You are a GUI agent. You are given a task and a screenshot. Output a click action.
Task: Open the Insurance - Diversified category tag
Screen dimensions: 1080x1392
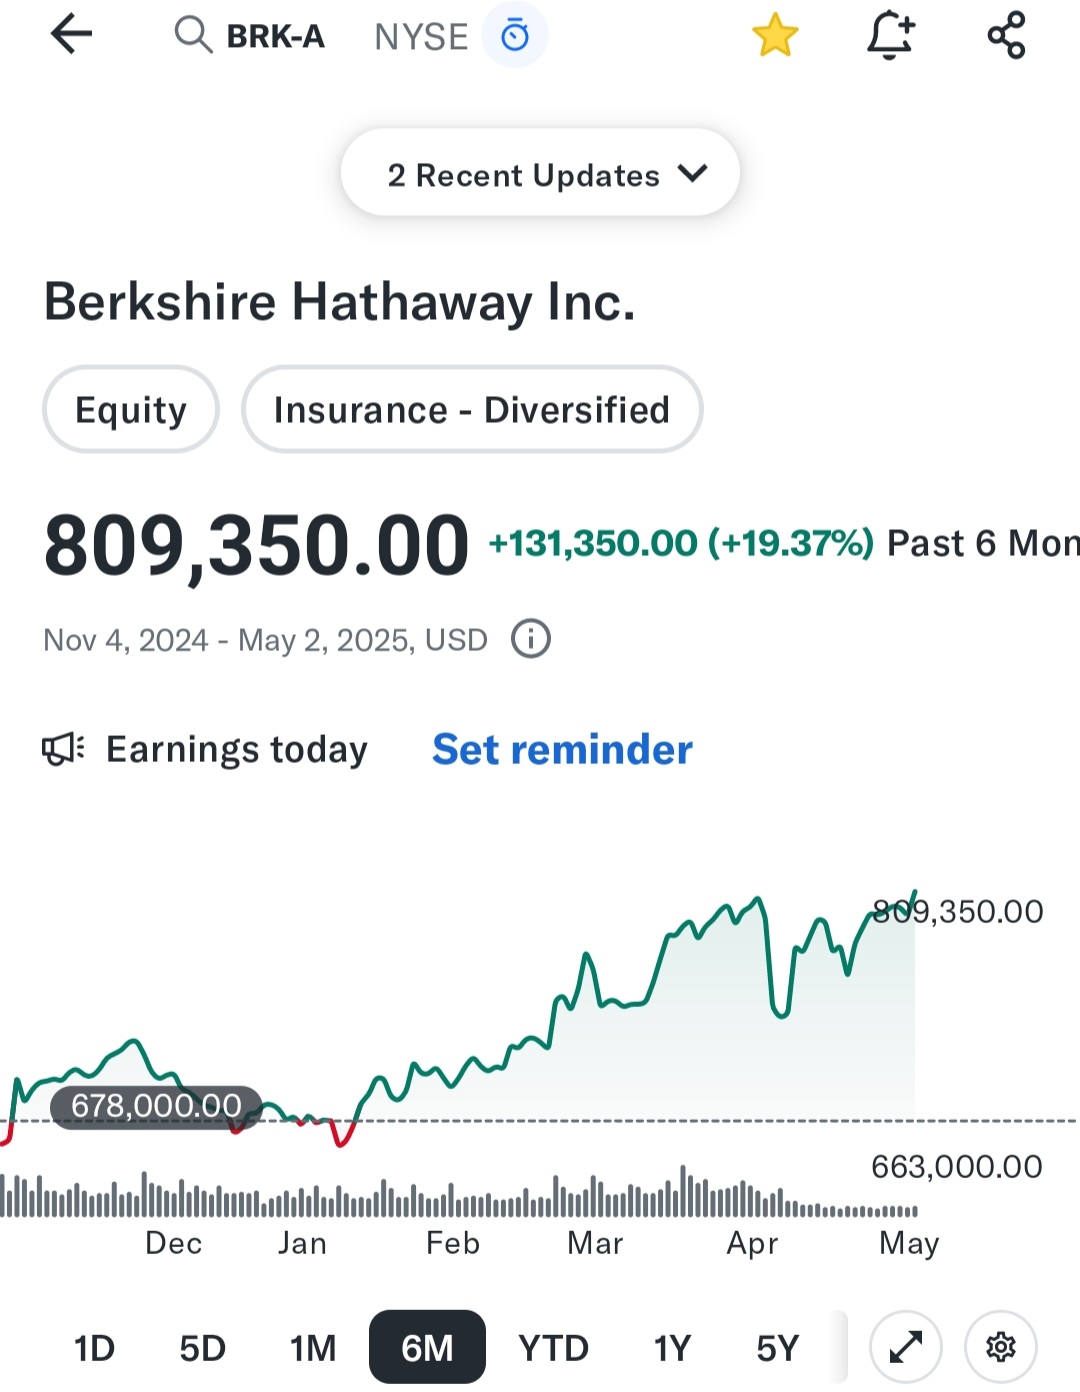click(x=471, y=410)
